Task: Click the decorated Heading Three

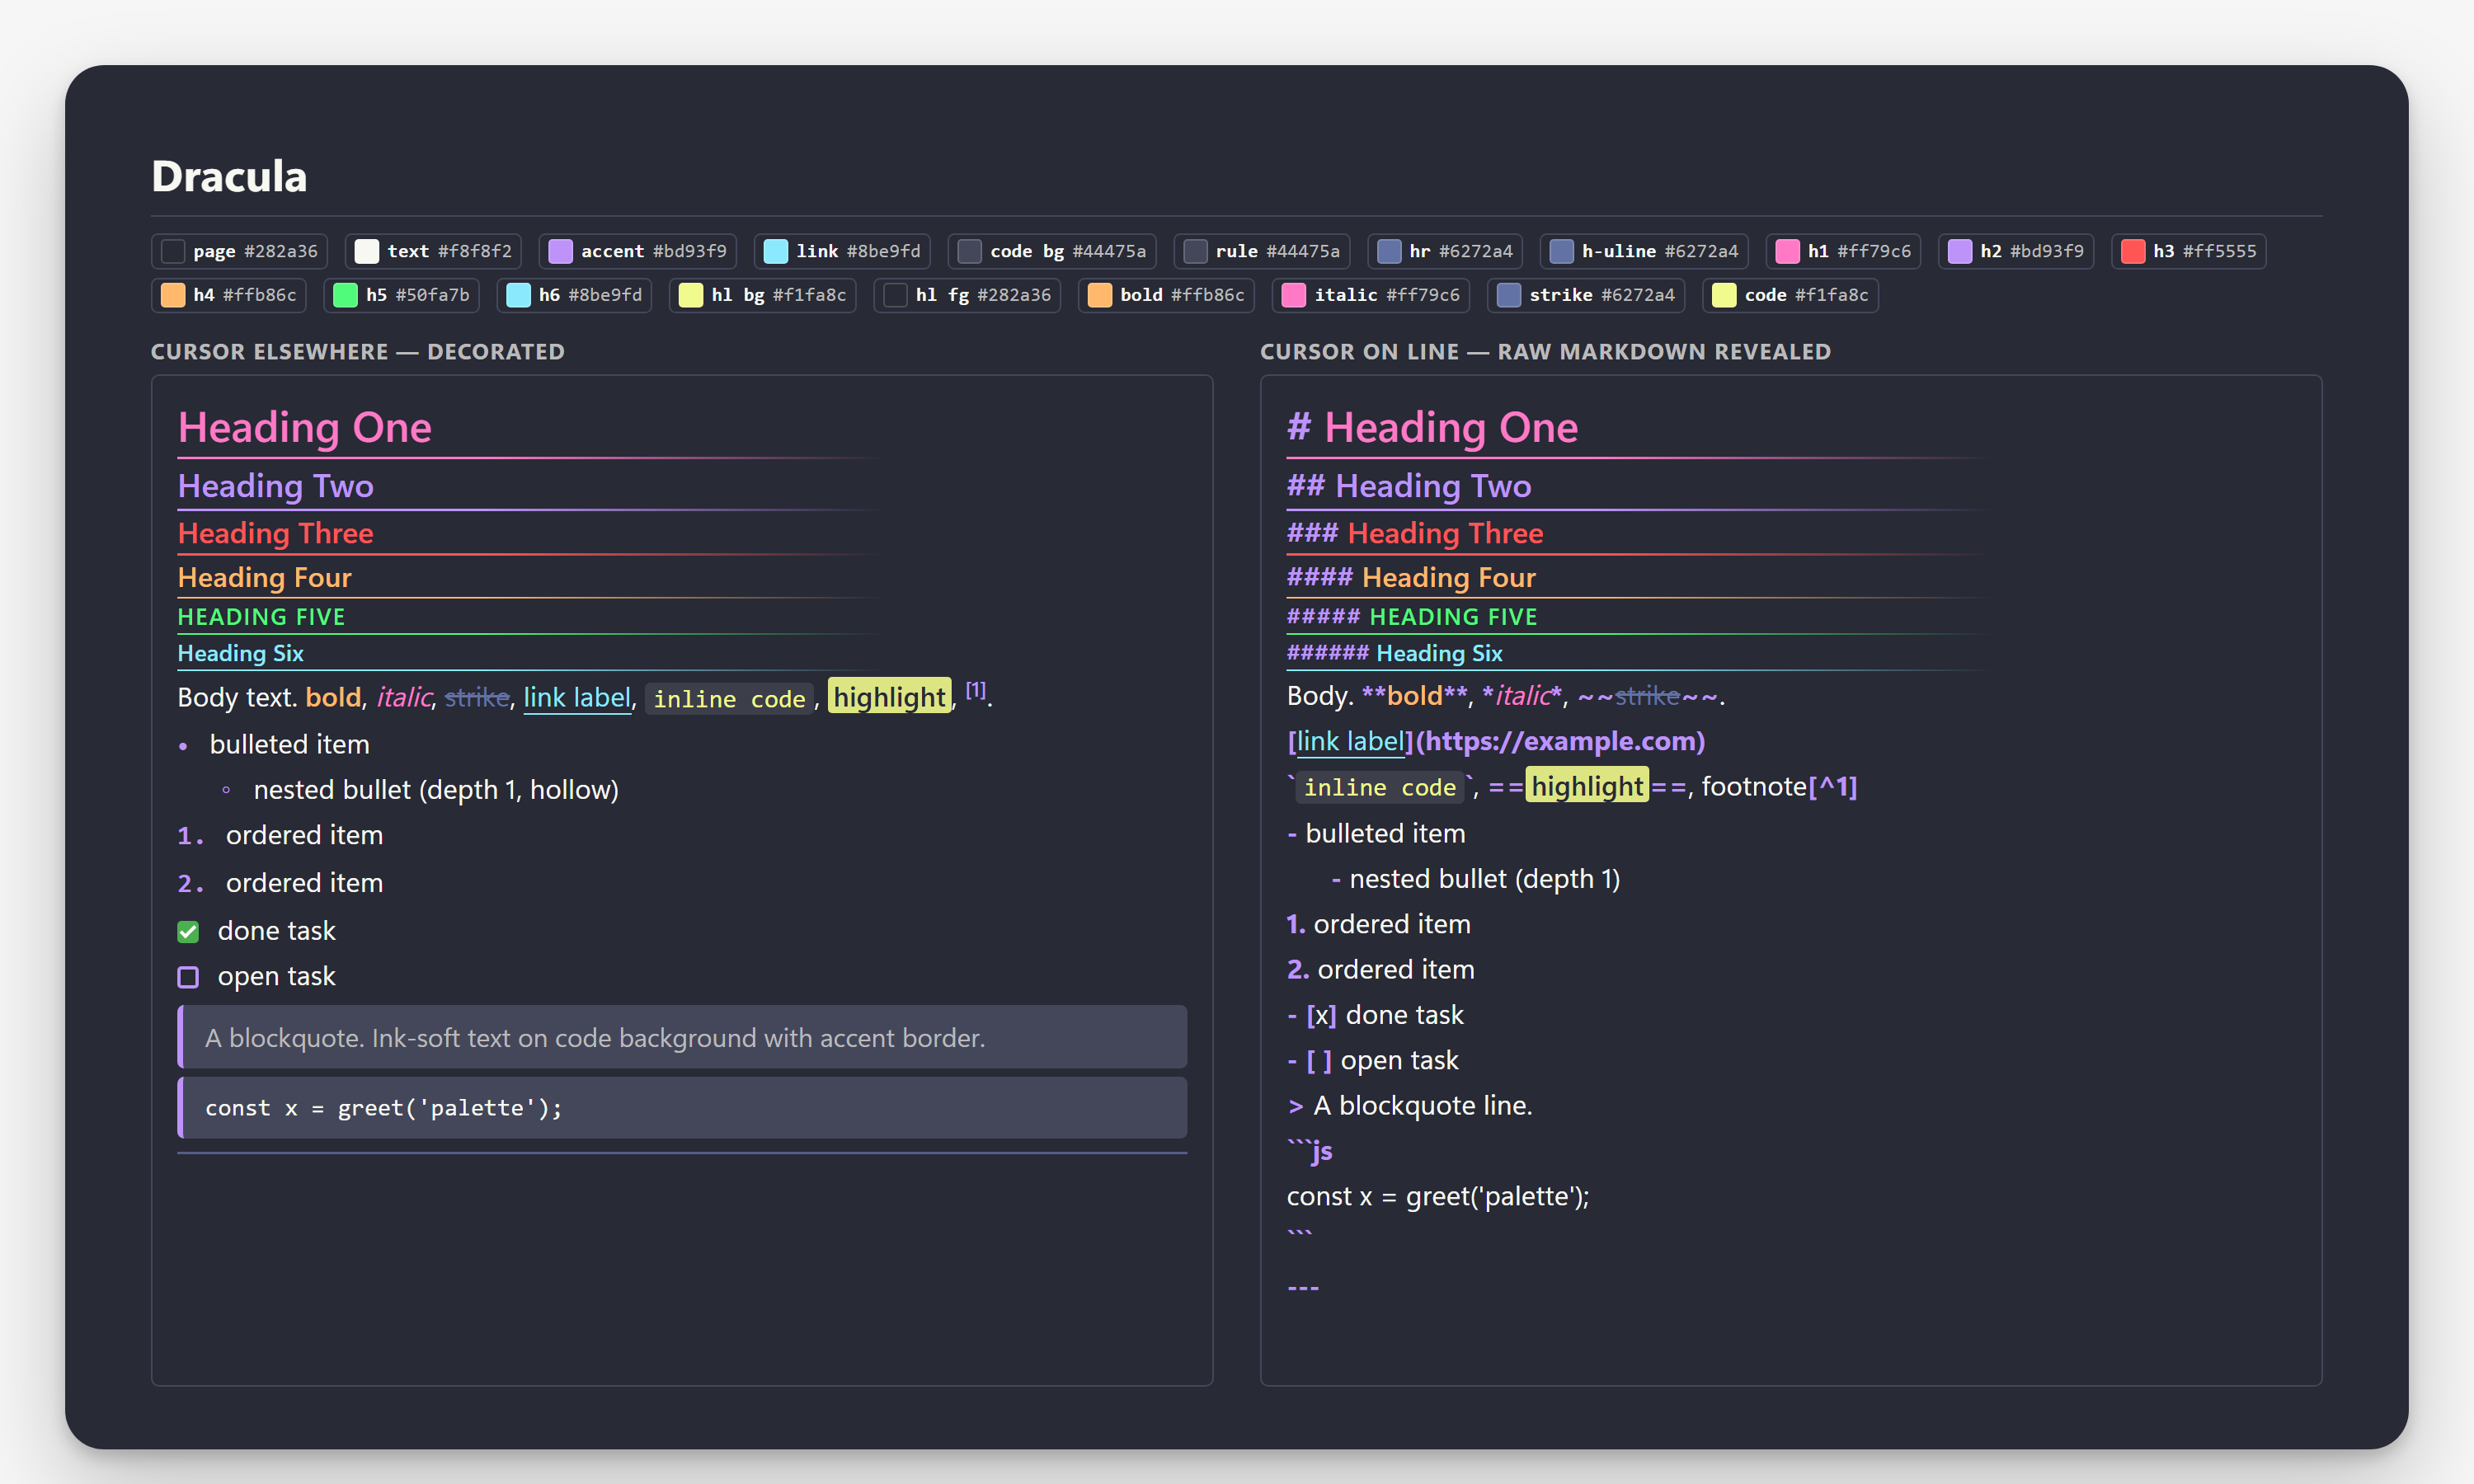Action: pos(276,533)
